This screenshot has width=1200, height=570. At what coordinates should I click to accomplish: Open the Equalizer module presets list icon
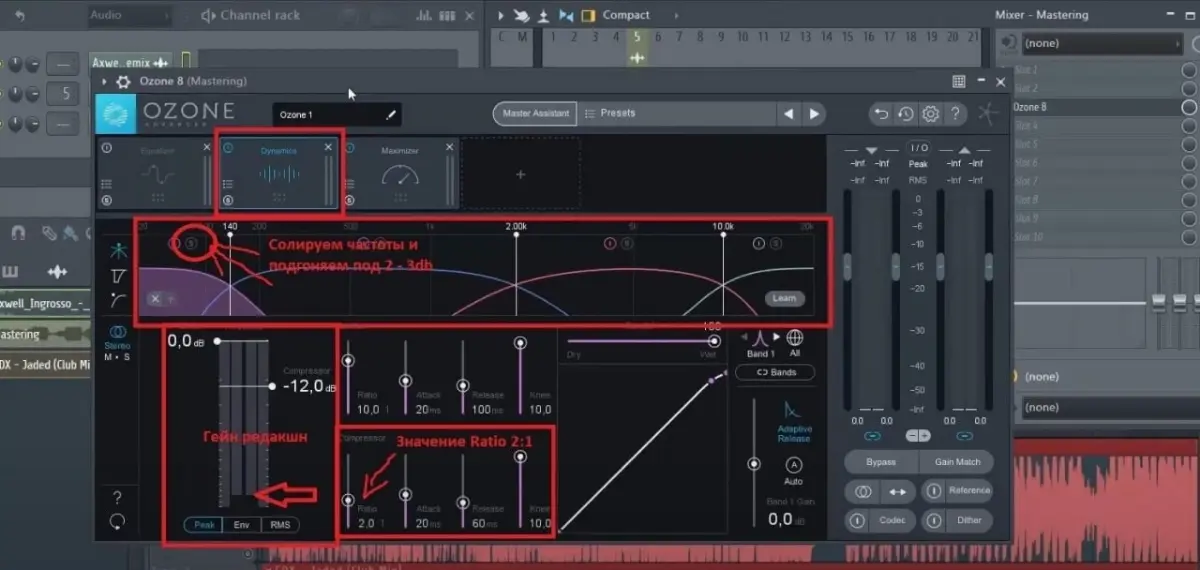click(107, 184)
